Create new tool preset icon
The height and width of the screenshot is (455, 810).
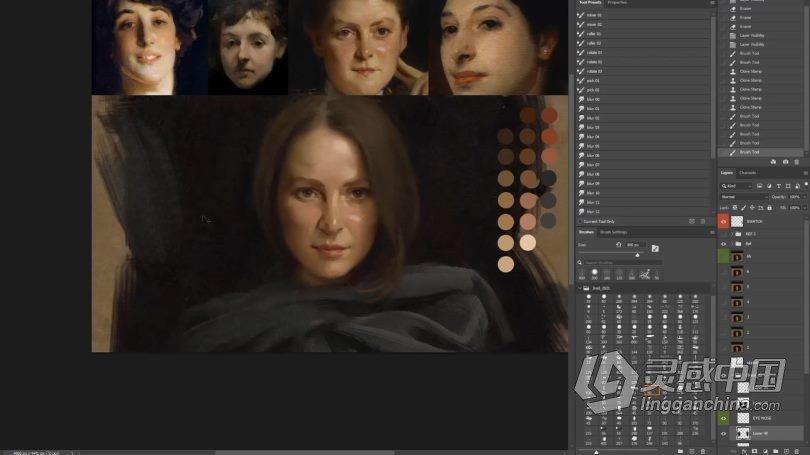click(692, 221)
